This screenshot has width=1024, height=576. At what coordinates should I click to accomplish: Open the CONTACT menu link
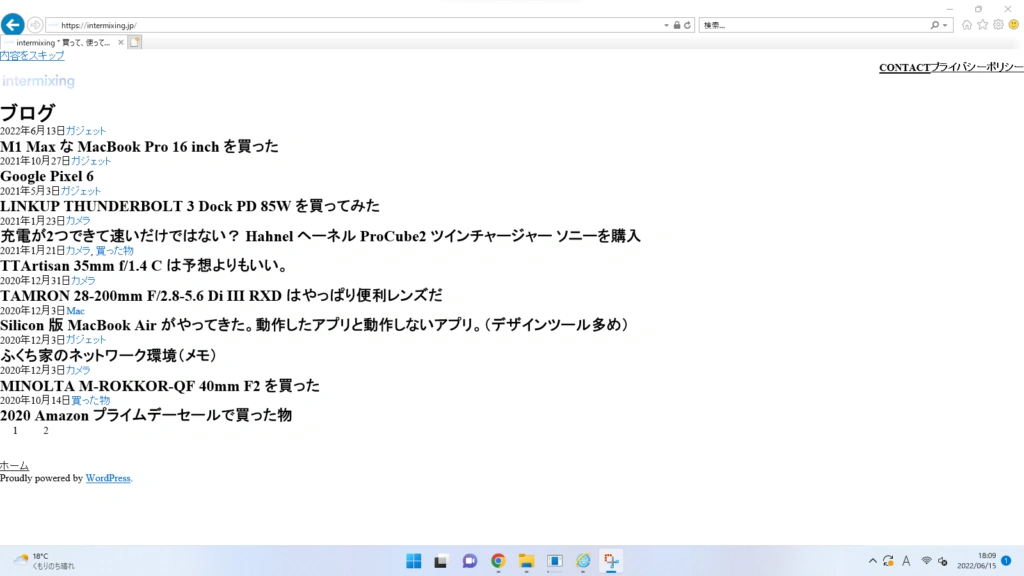tap(904, 67)
